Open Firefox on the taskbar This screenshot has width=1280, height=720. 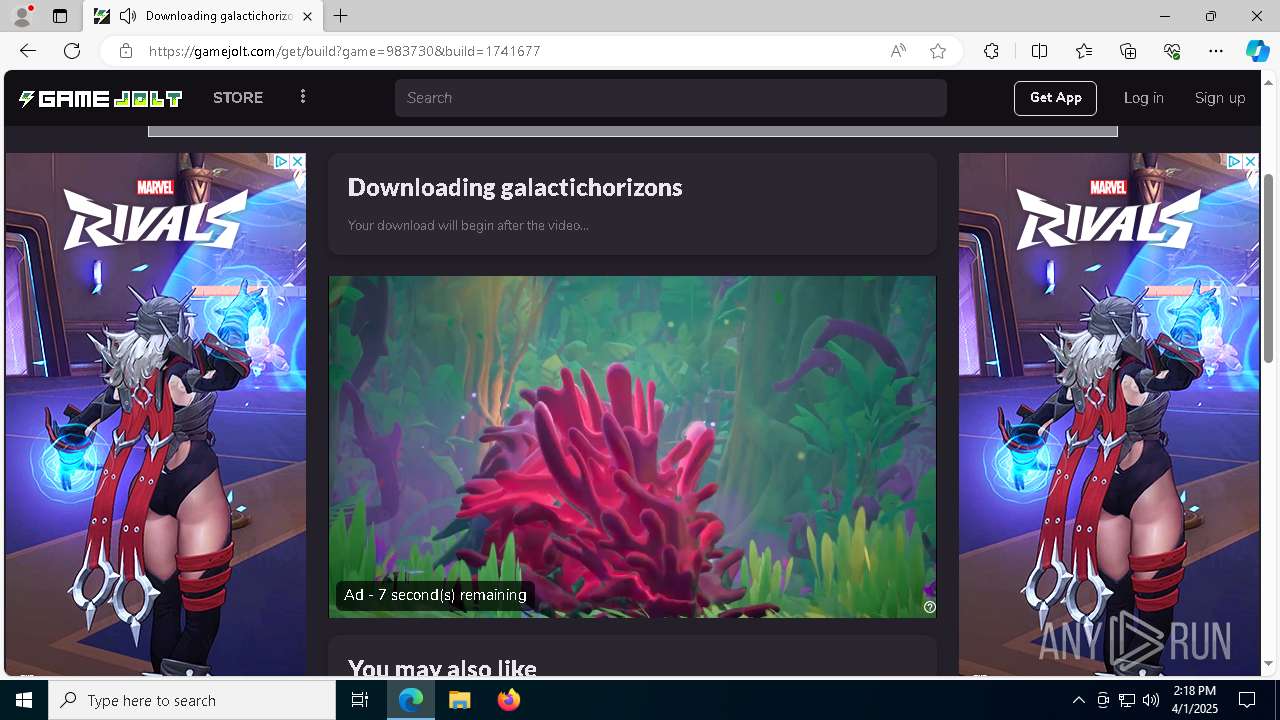(x=509, y=700)
